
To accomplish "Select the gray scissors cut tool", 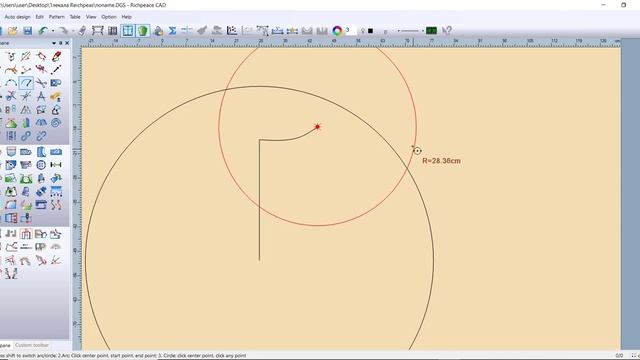I will (41, 83).
